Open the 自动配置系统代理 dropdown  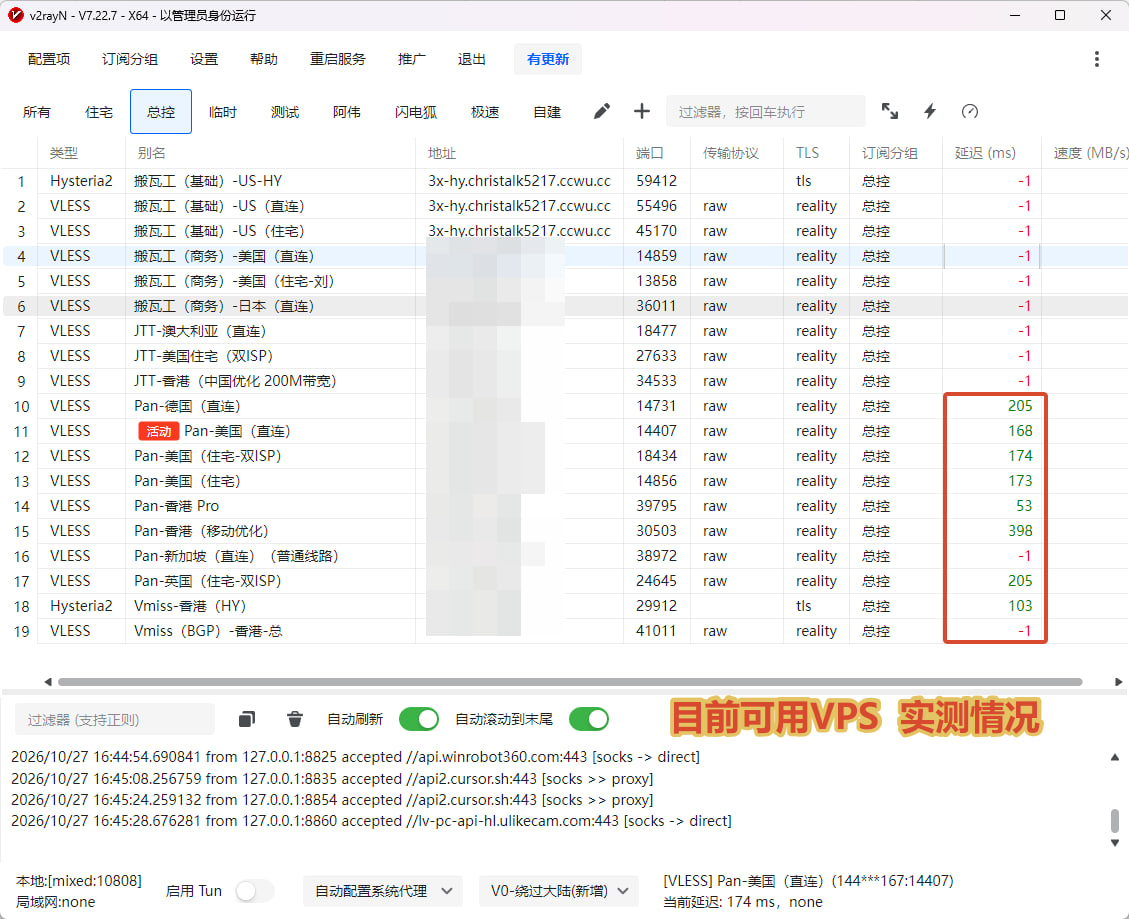pyautogui.click(x=383, y=891)
